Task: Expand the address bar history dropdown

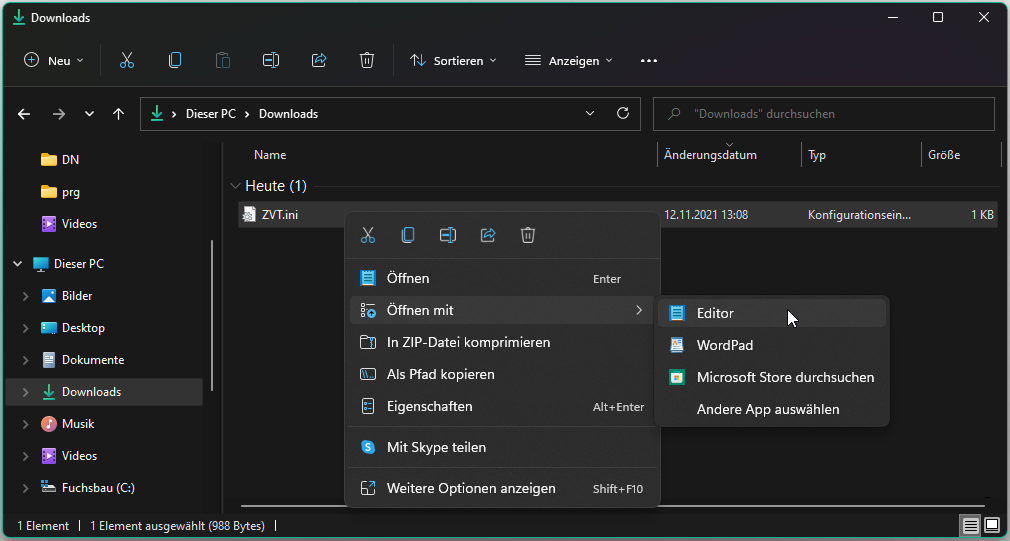Action: [x=589, y=113]
